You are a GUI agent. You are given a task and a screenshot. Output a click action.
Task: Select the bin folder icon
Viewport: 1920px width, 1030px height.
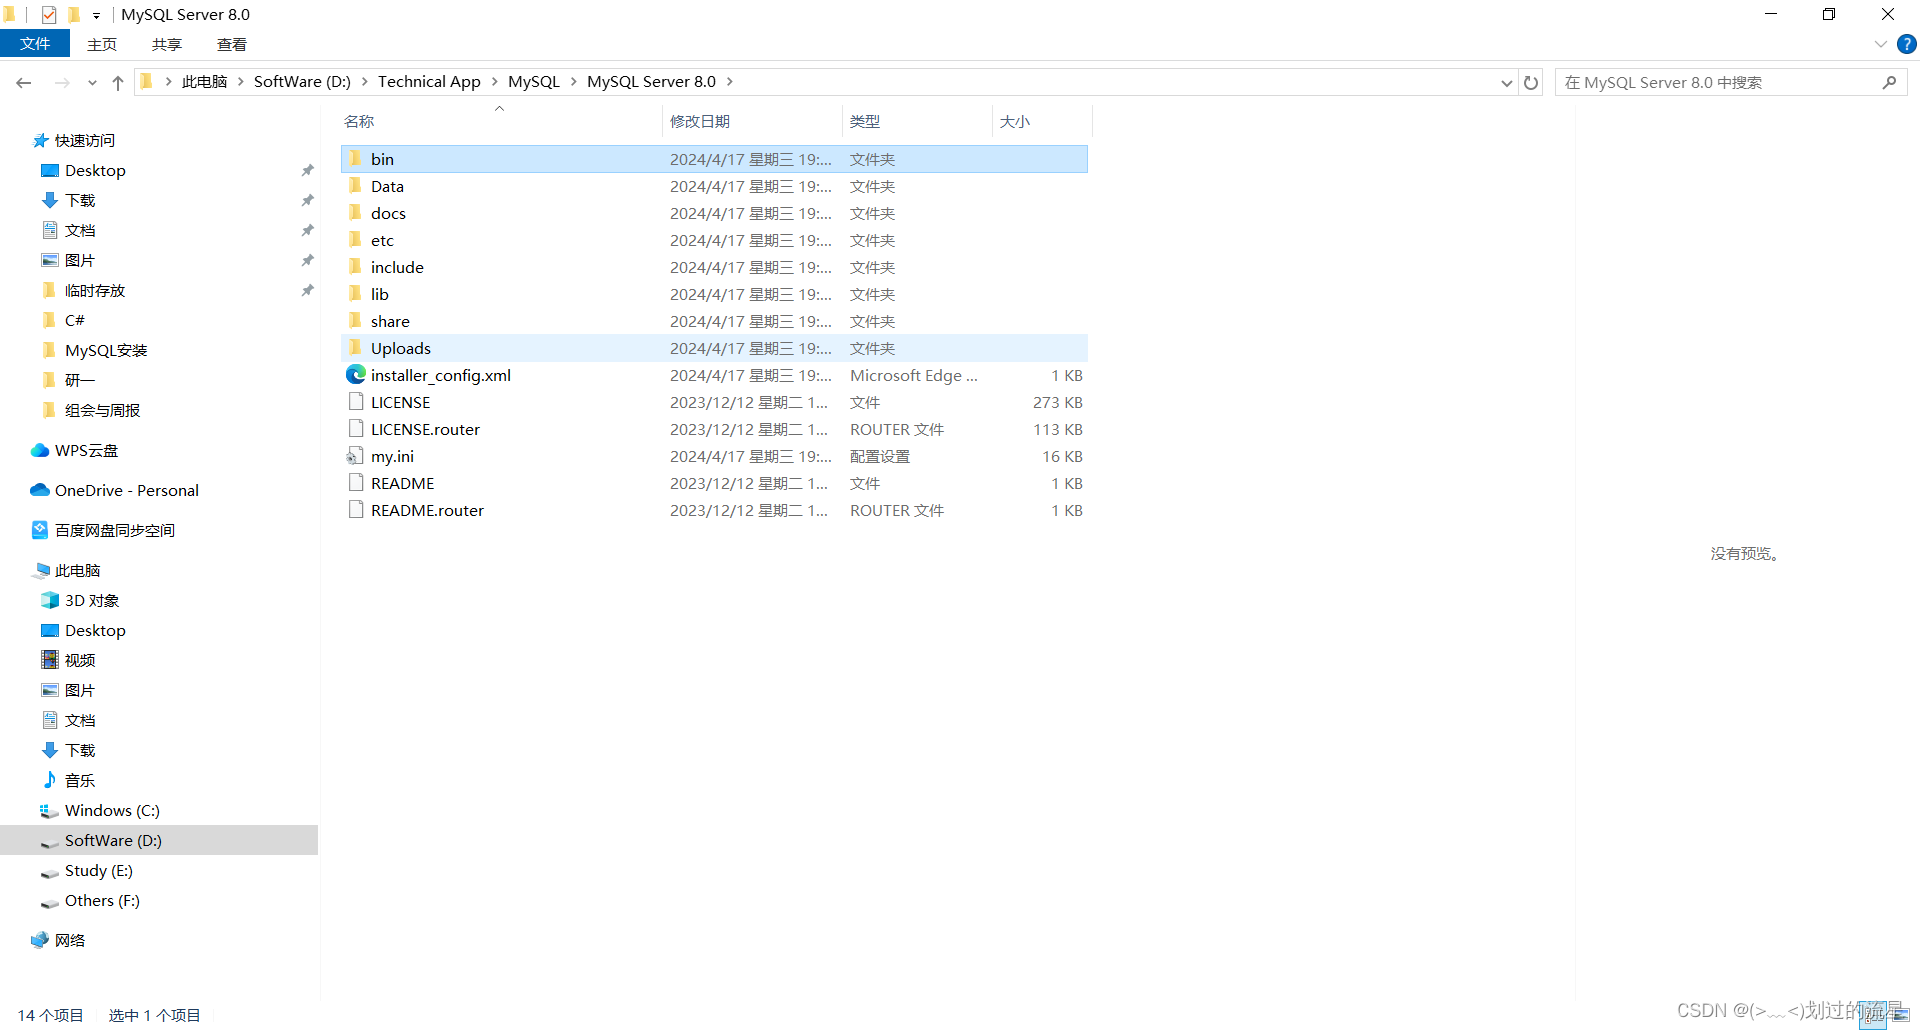(355, 158)
